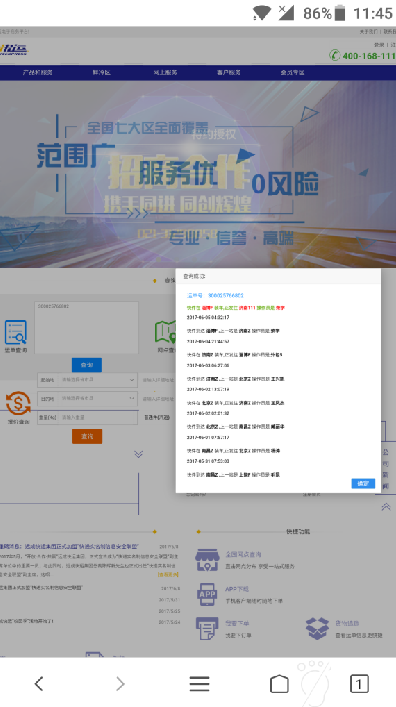Open the origin province dropdown
396x707 pixels.
87,380
